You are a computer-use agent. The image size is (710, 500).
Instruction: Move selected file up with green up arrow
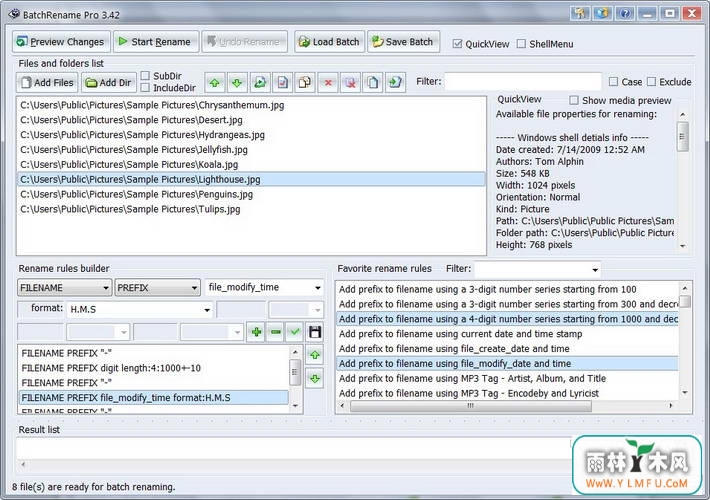tap(215, 82)
